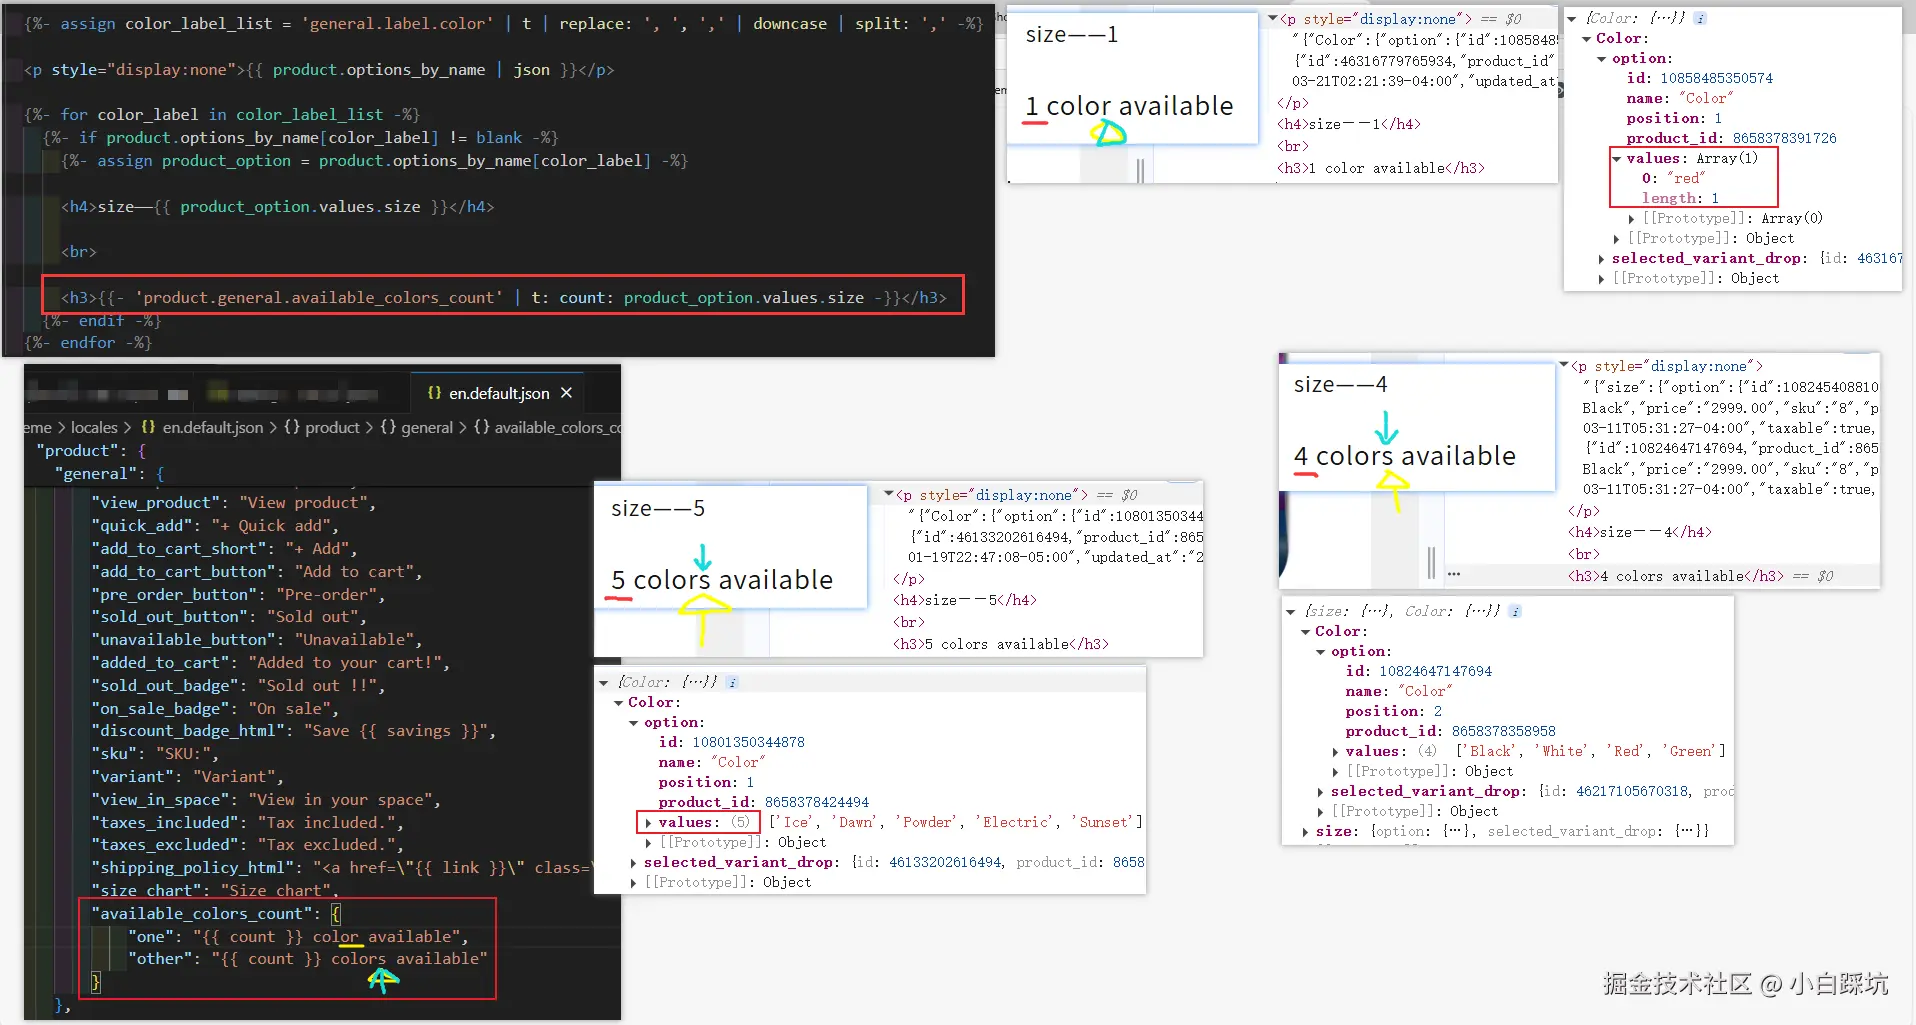This screenshot has height=1025, width=1916.
Task: Click the info icon in the values (5) console panel
Action: coord(732,682)
